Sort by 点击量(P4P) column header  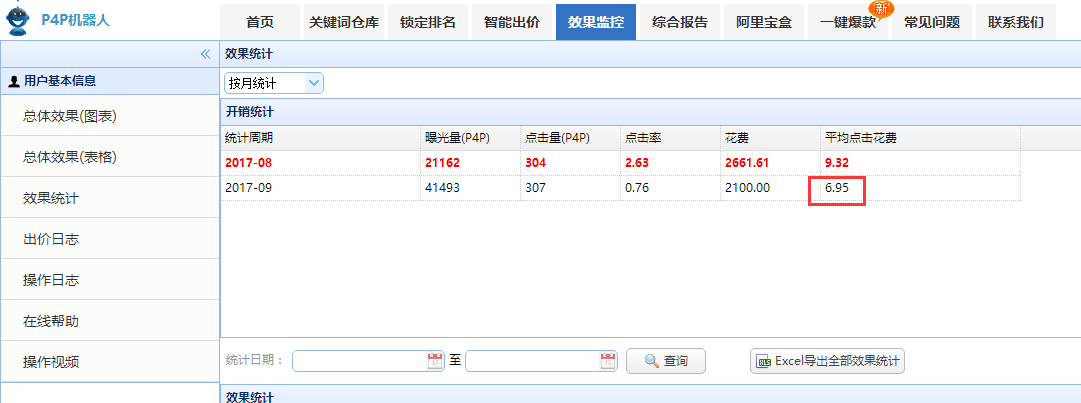[570, 138]
